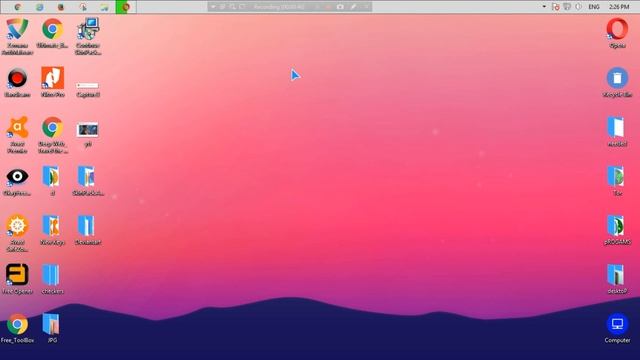Screen dimensions: 640x360
Task: Click the flag notification tray icon with red badge
Action: coord(556,7)
